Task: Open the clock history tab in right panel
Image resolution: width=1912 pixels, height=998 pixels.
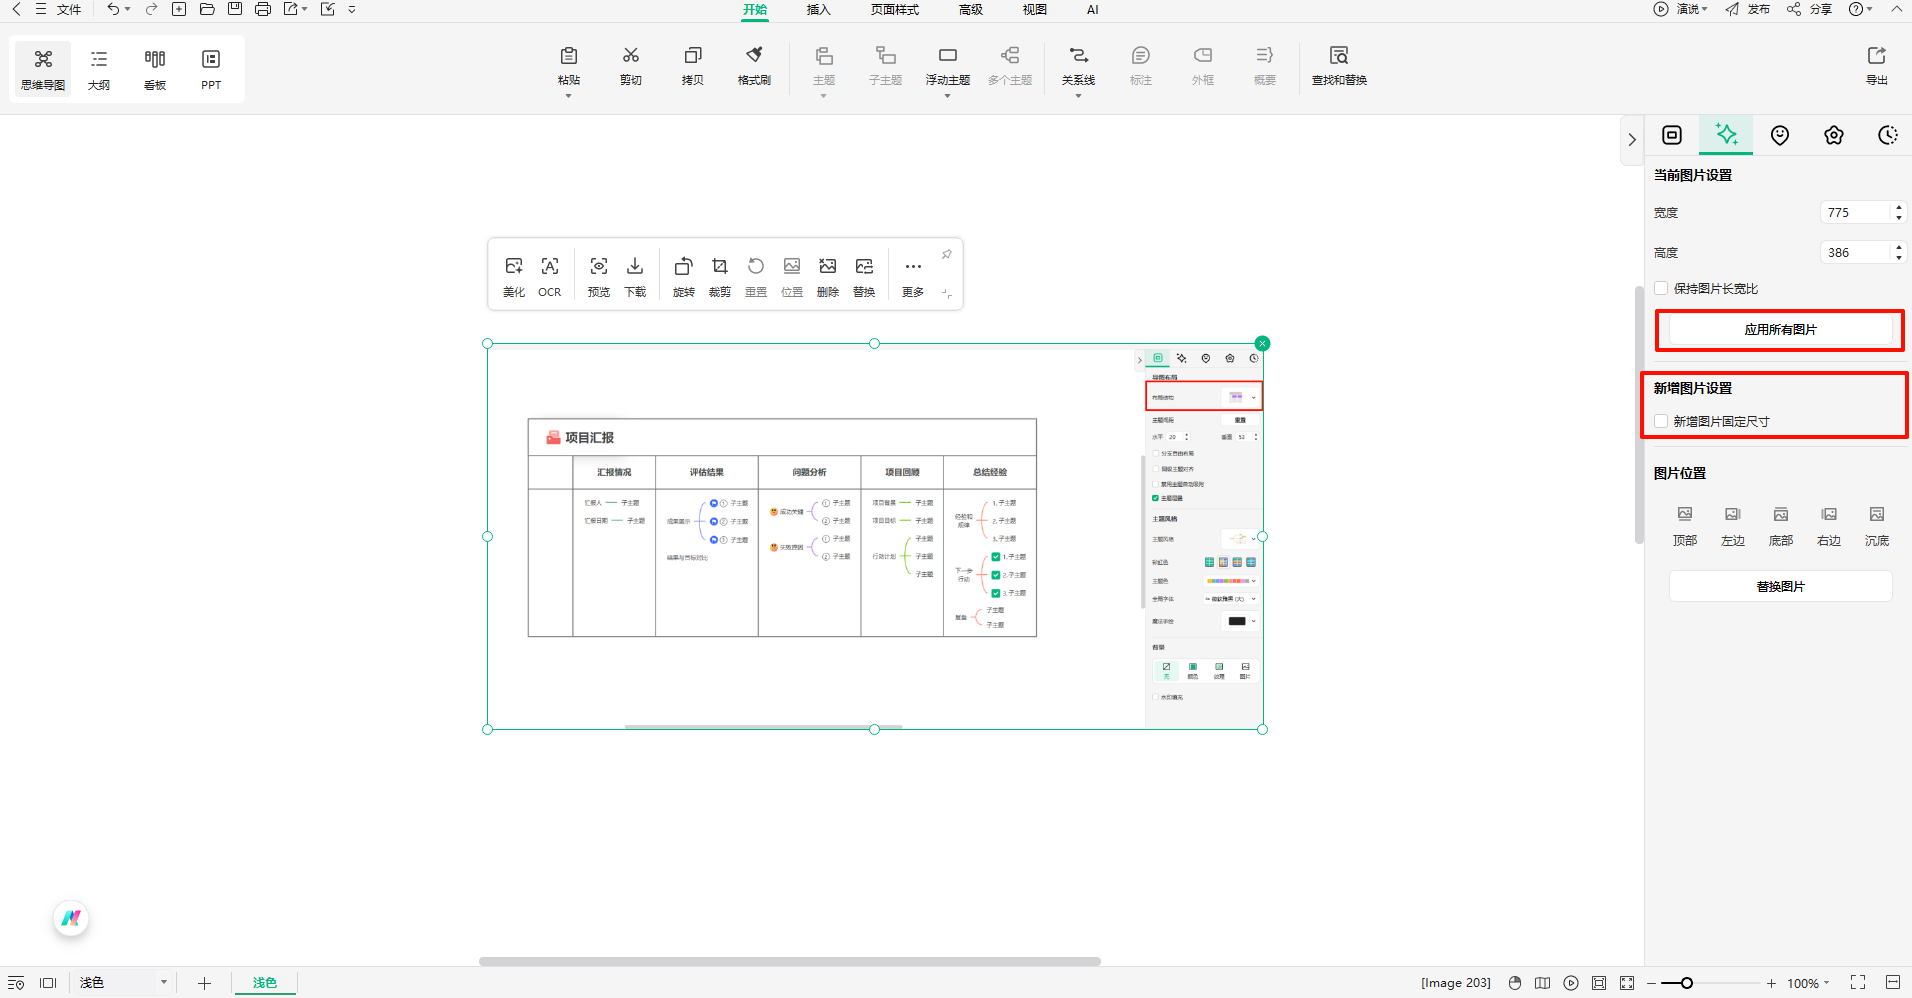Action: point(1888,135)
